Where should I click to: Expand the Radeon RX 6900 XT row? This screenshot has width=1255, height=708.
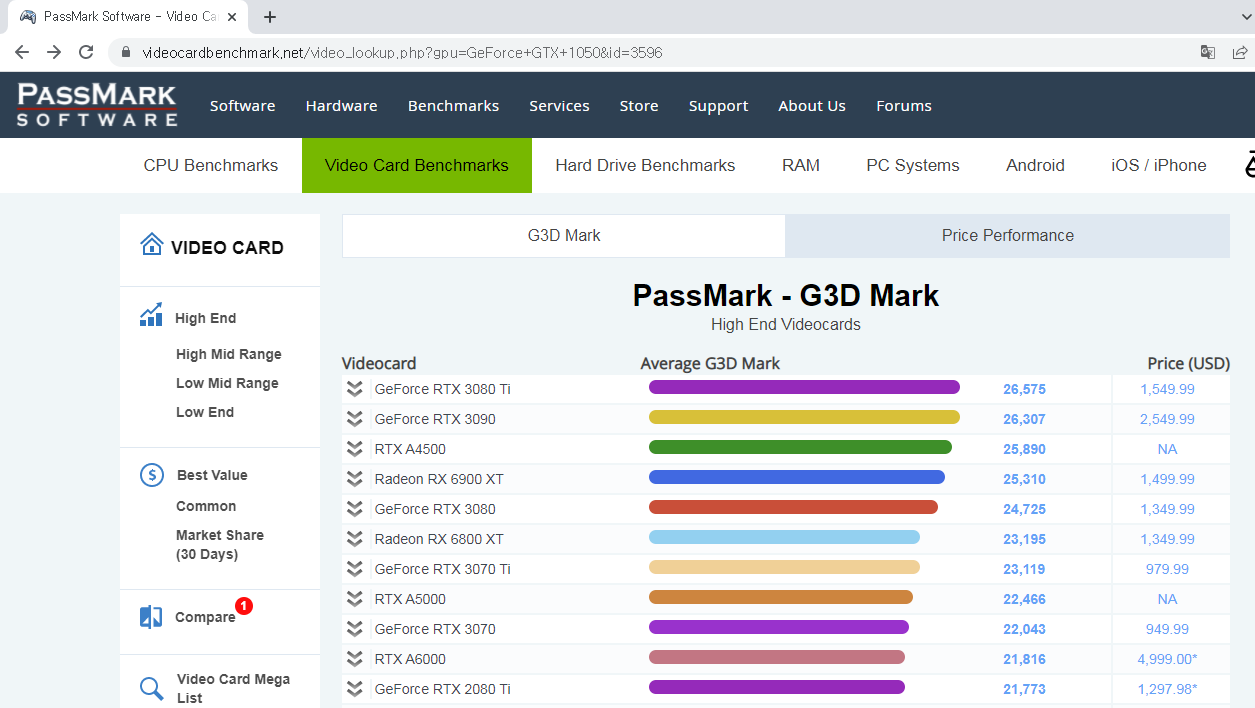pyautogui.click(x=354, y=479)
